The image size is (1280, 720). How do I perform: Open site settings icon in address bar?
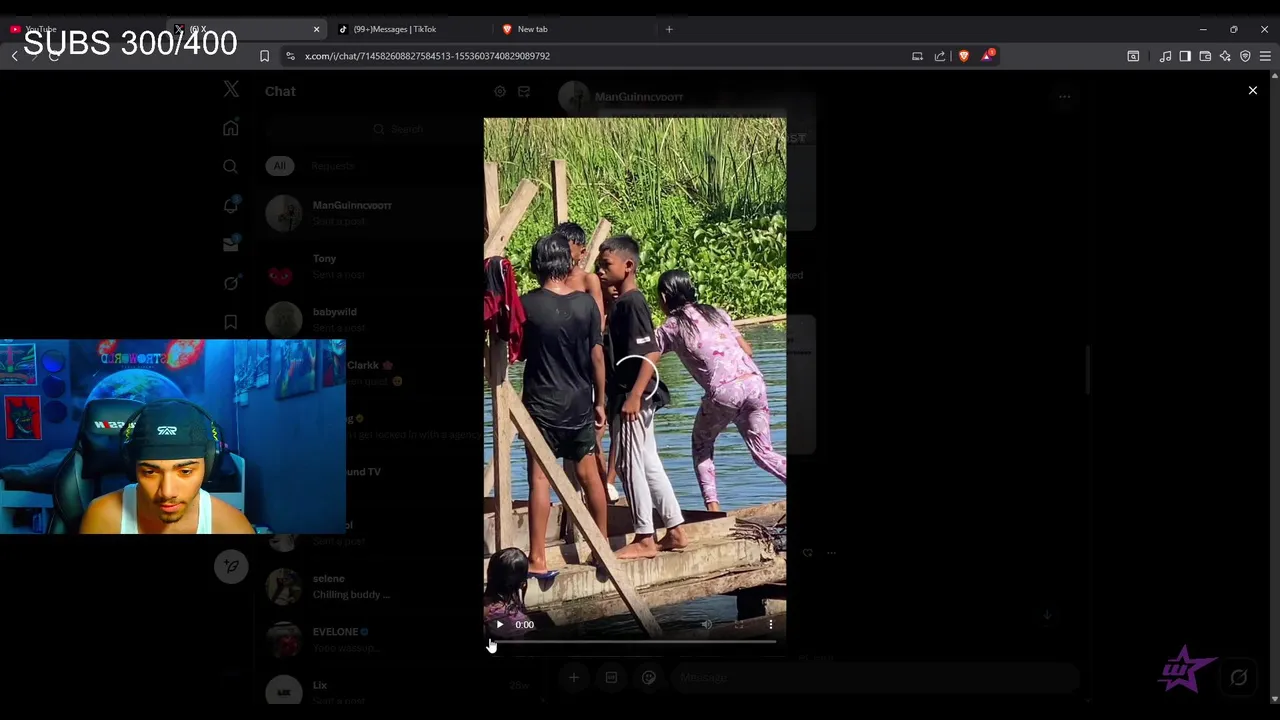[290, 56]
